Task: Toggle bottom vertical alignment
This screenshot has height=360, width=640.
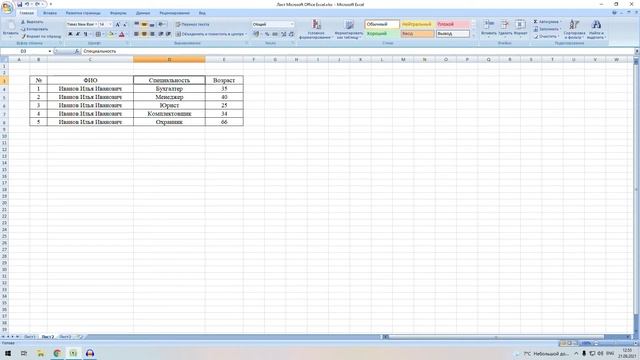Action: pos(152,24)
